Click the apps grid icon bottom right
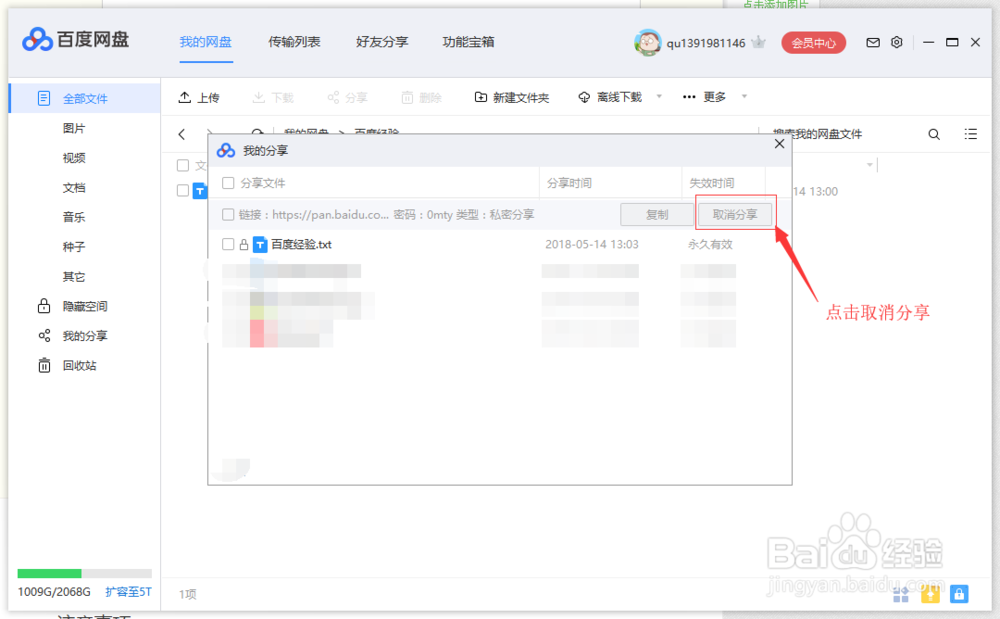Image resolution: width=1000 pixels, height=619 pixels. (x=899, y=594)
